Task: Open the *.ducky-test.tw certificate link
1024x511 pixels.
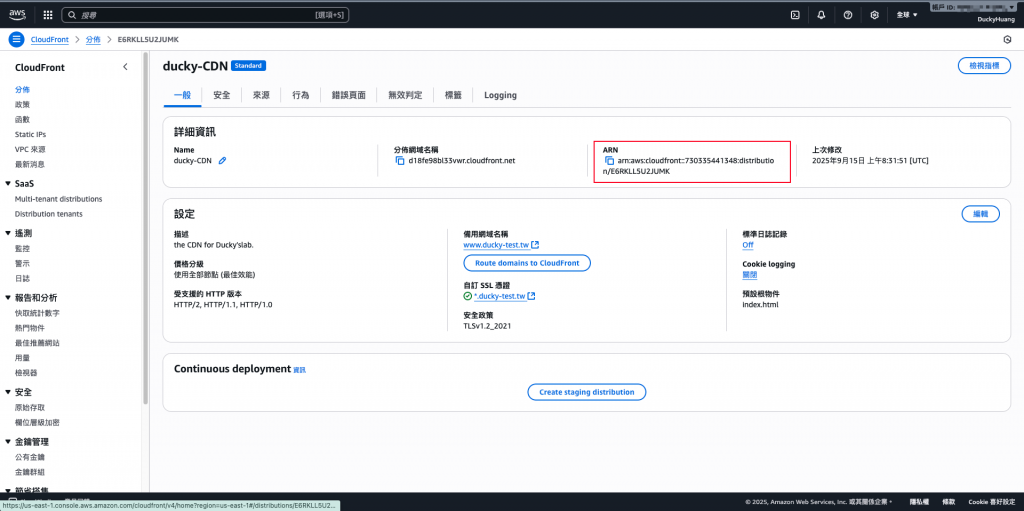Action: coord(500,296)
